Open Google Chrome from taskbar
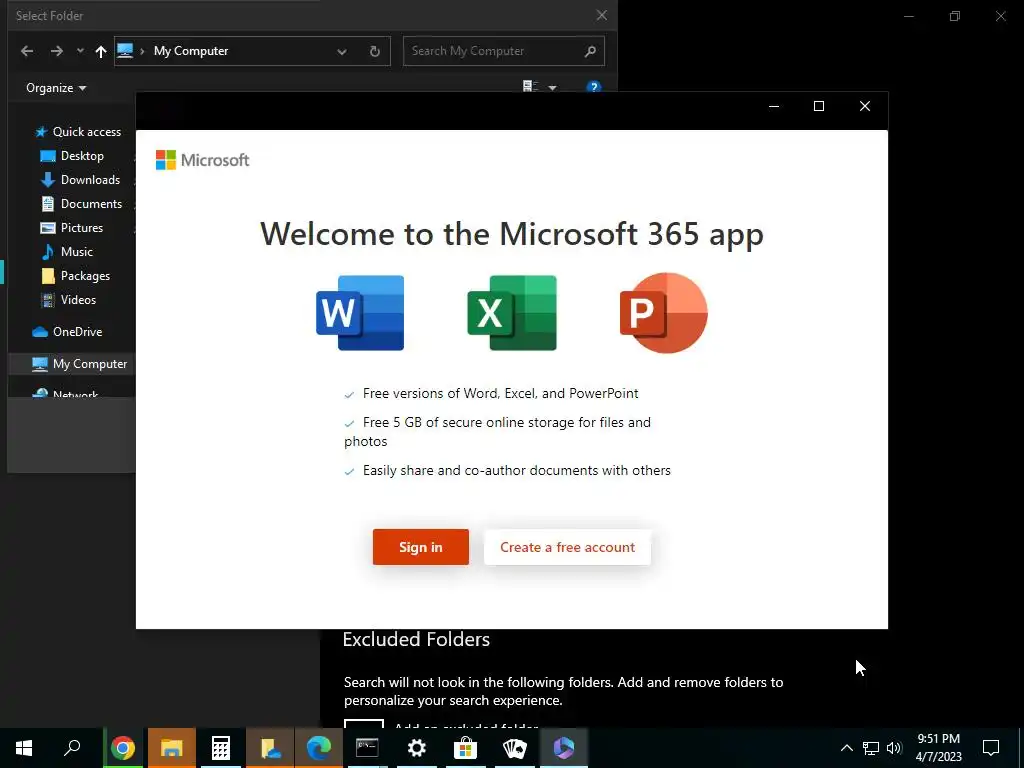This screenshot has width=1024, height=768. coord(123,748)
